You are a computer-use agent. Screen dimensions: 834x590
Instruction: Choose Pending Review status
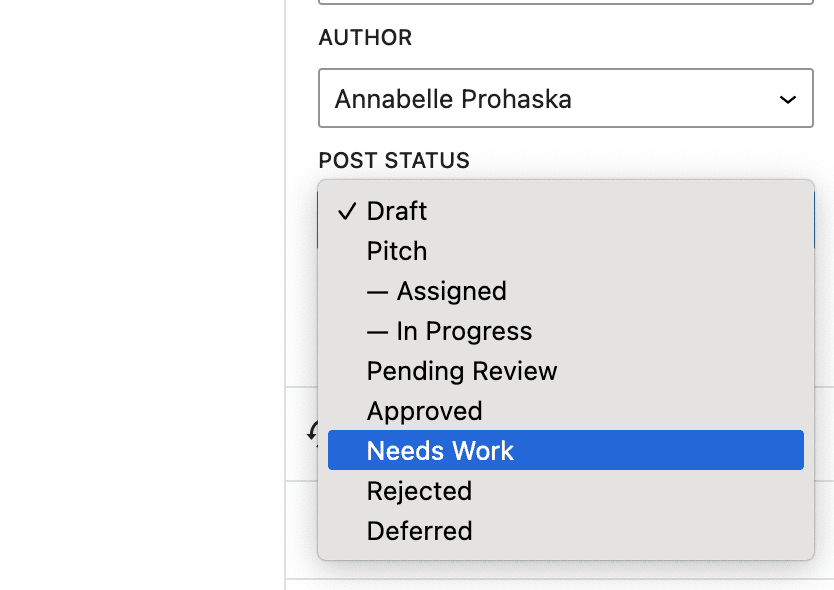(x=462, y=371)
